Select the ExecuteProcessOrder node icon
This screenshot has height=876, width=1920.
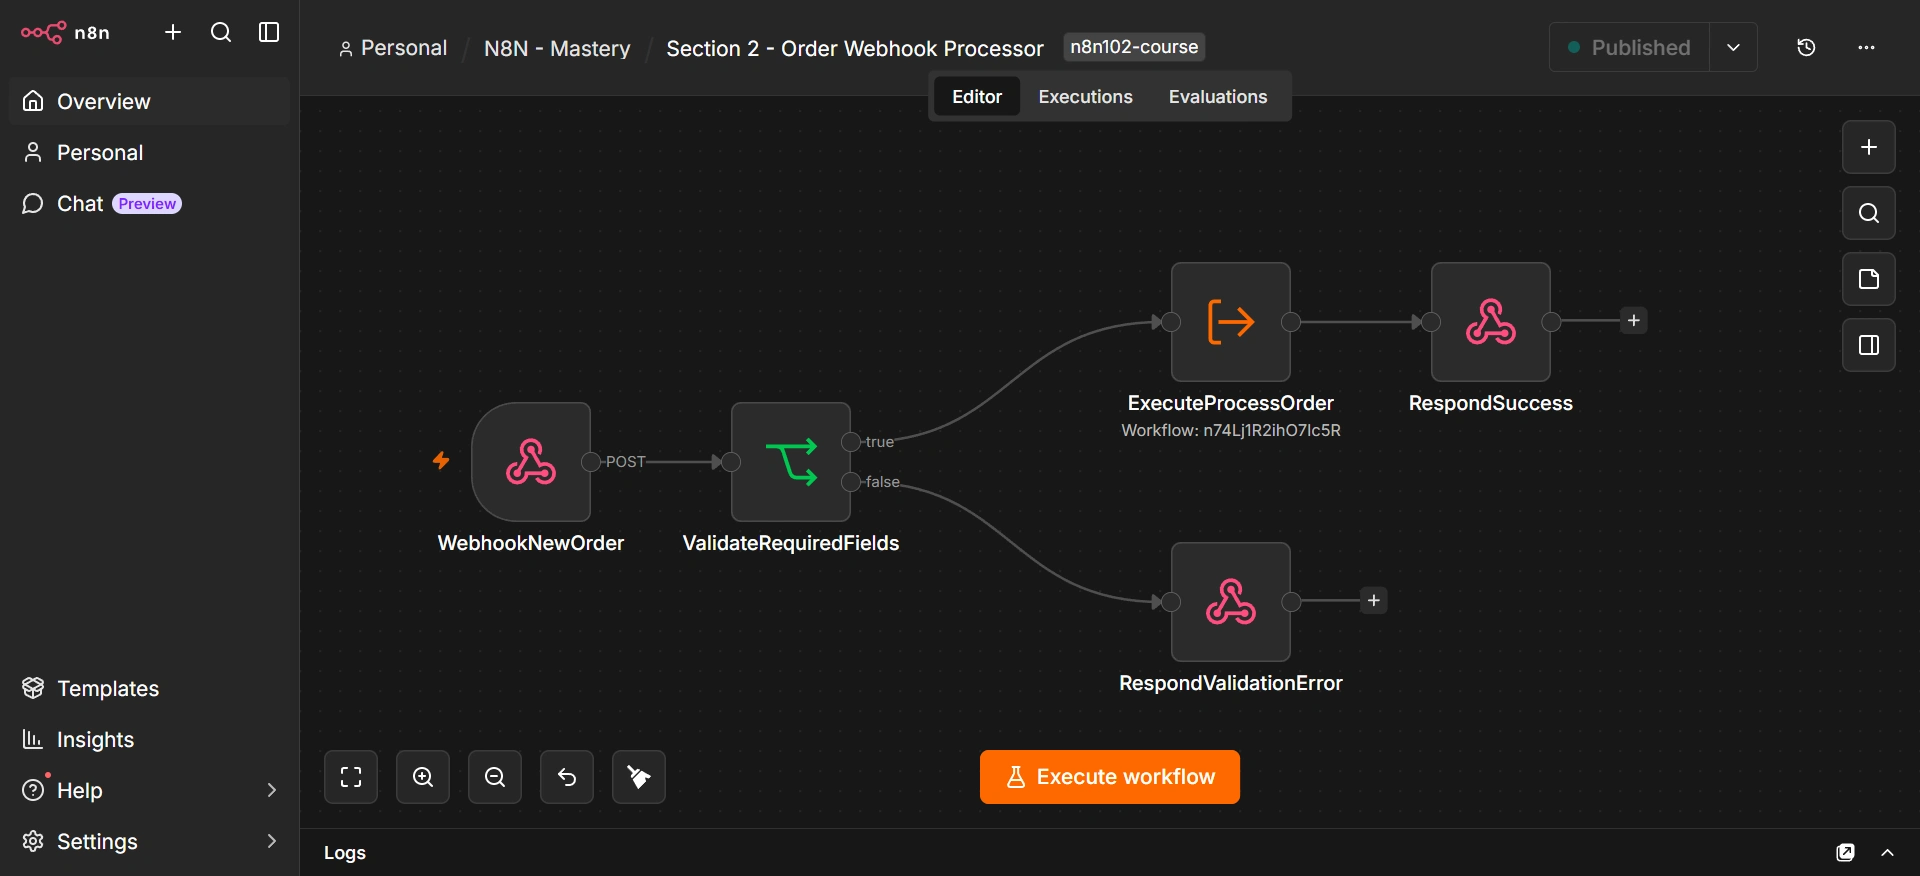point(1231,321)
